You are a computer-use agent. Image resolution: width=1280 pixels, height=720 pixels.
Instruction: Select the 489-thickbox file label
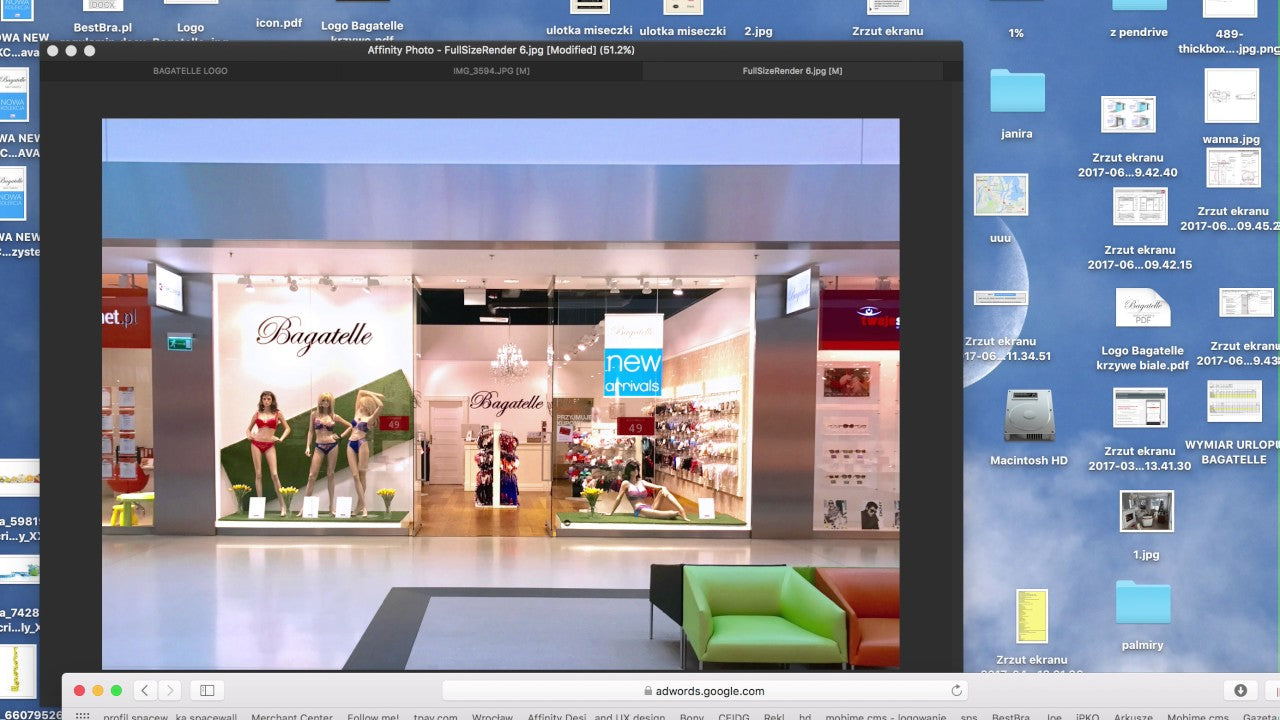pos(1229,41)
